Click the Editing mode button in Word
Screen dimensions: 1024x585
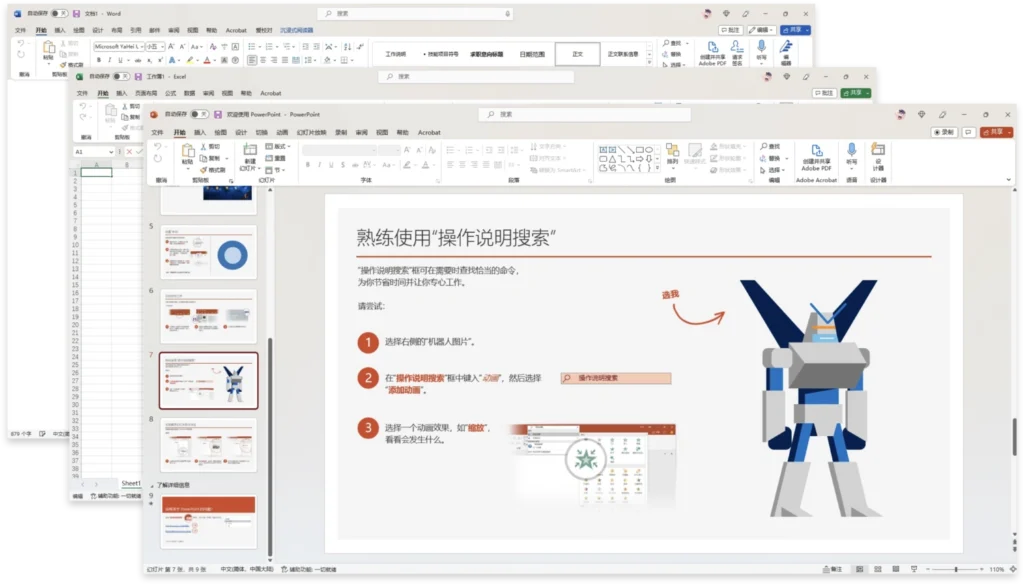761,30
